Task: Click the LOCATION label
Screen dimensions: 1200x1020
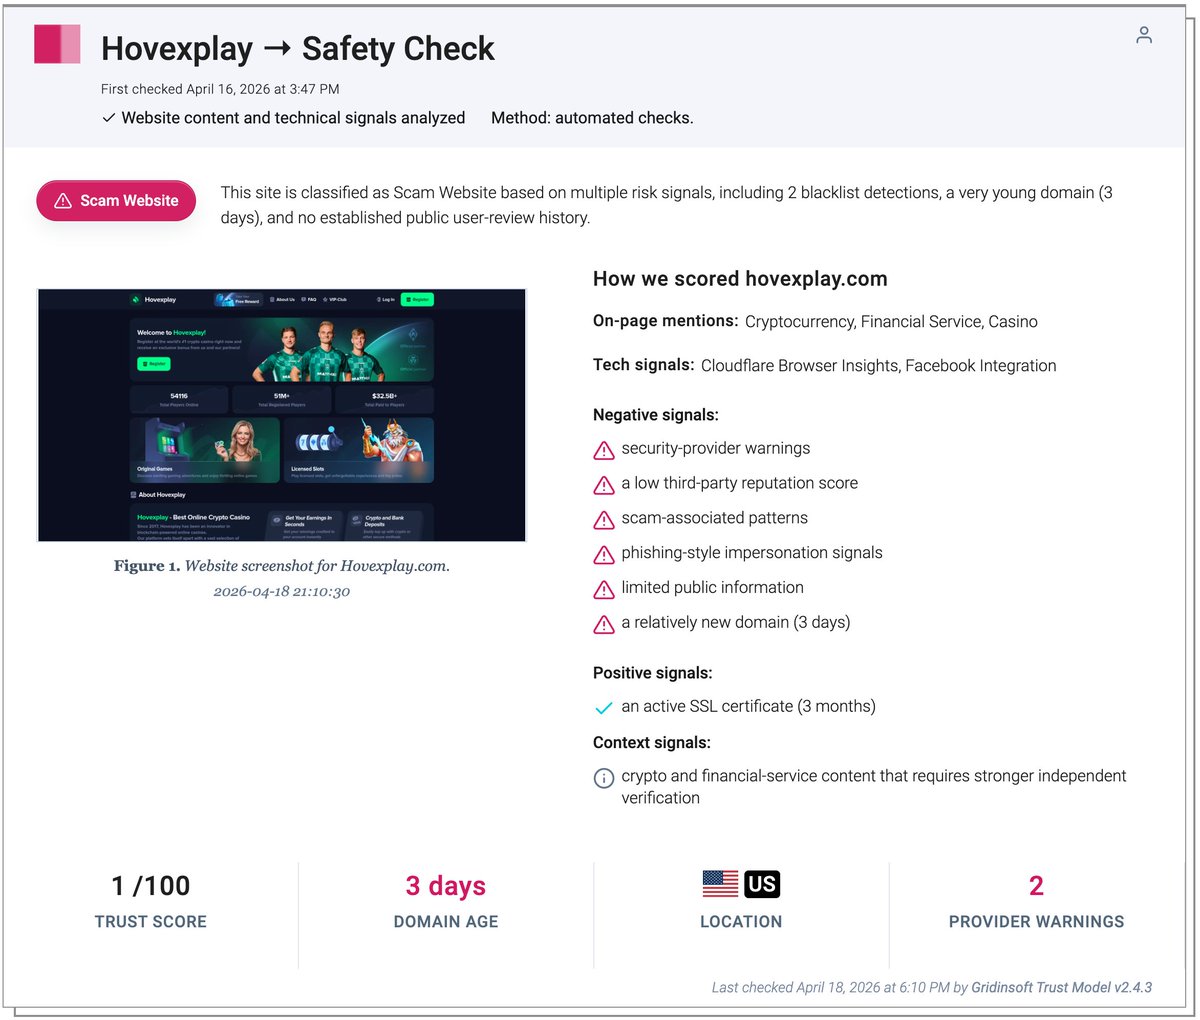Action: point(741,922)
